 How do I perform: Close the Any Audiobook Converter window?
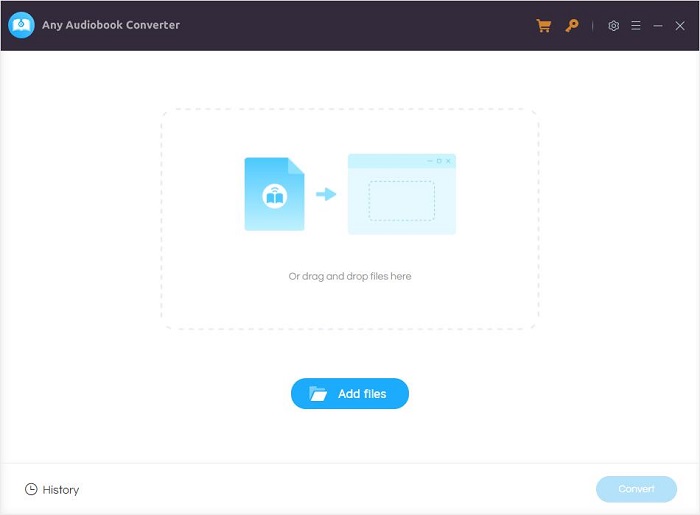(679, 26)
